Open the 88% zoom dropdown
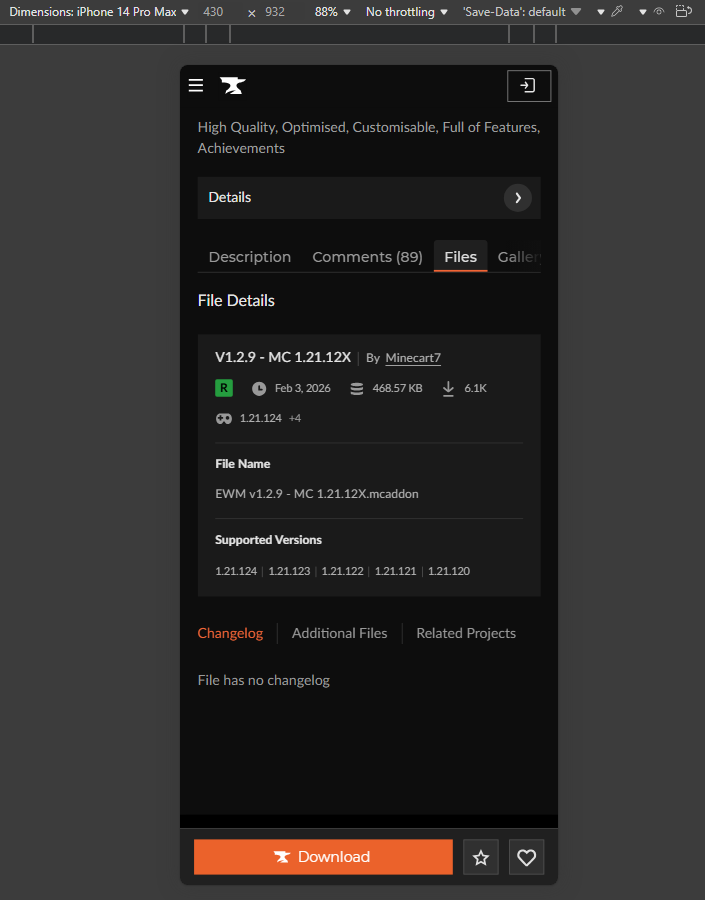Image resolution: width=705 pixels, height=900 pixels. pyautogui.click(x=332, y=12)
